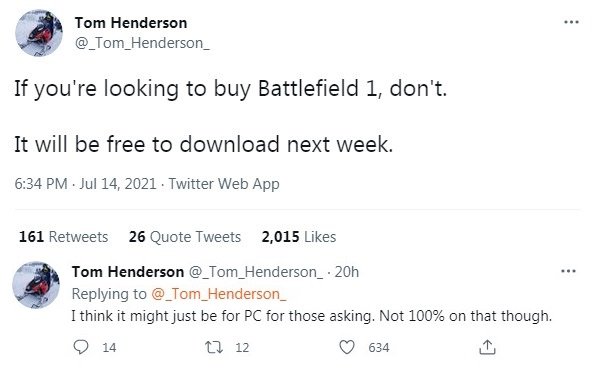Click the Twitter Web App source label
The width and height of the screenshot is (596, 368).
224,184
